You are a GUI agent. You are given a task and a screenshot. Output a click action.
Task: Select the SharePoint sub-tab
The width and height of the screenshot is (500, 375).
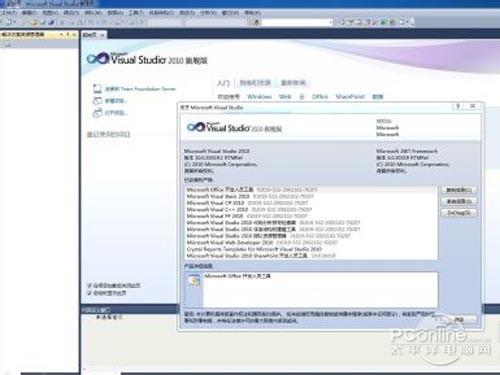click(350, 97)
